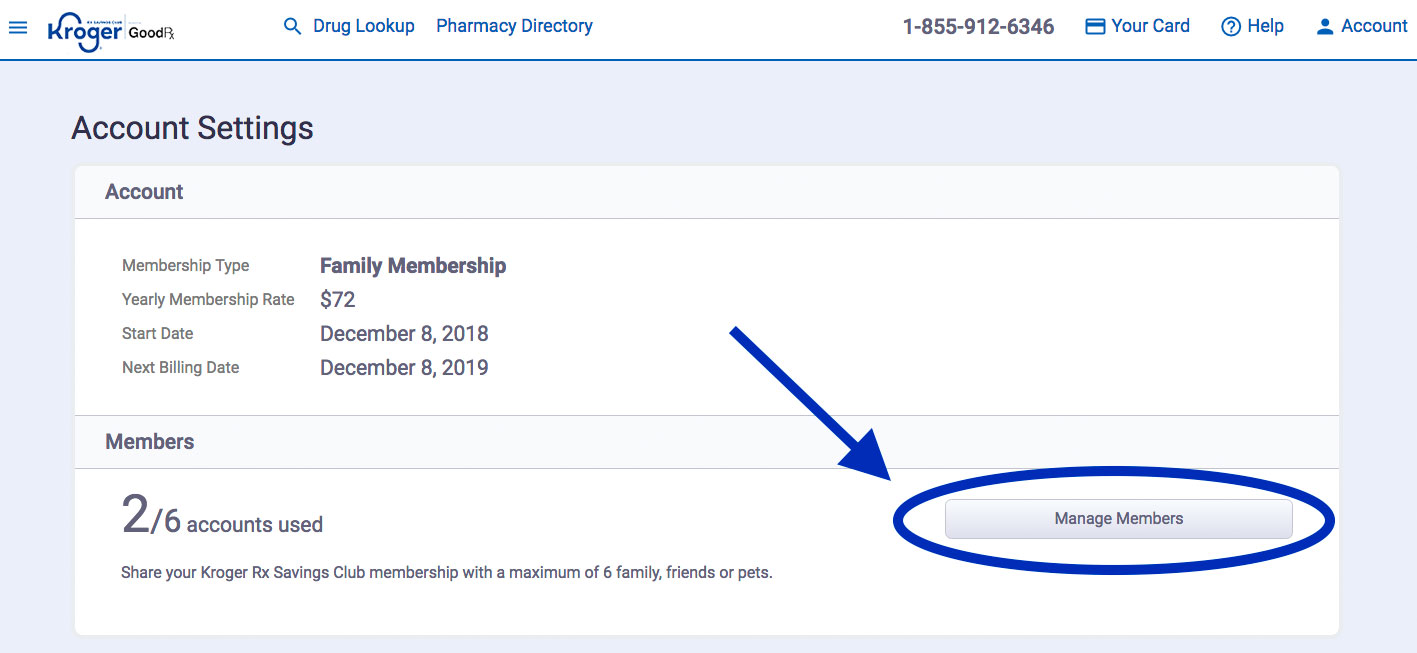The height and width of the screenshot is (653, 1417).
Task: Click the Account Settings page heading
Action: coord(193,128)
